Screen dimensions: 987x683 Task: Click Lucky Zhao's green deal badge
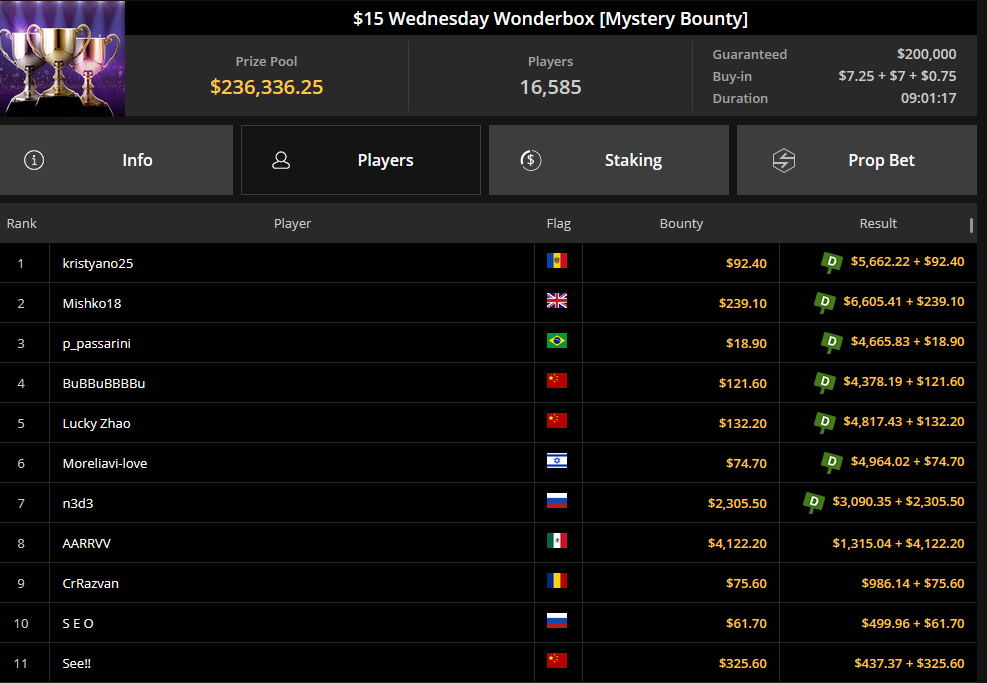pos(825,422)
